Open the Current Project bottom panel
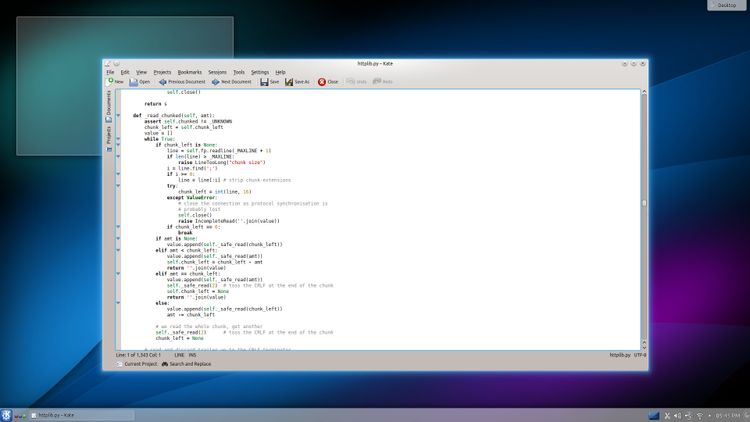This screenshot has height=422, width=750. coord(137,364)
